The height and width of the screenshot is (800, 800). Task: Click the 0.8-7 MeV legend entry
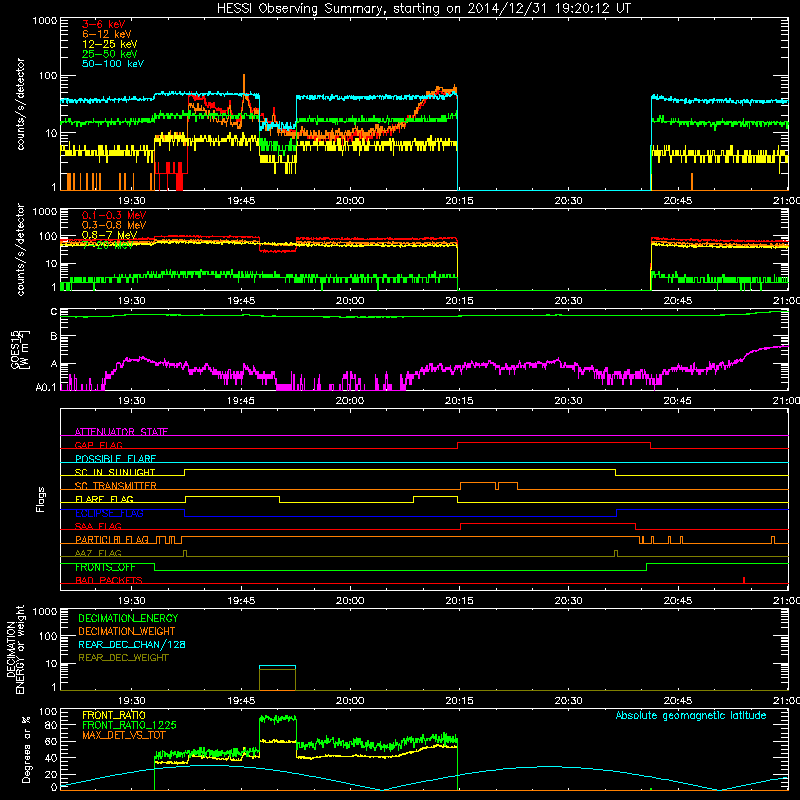tap(109, 235)
